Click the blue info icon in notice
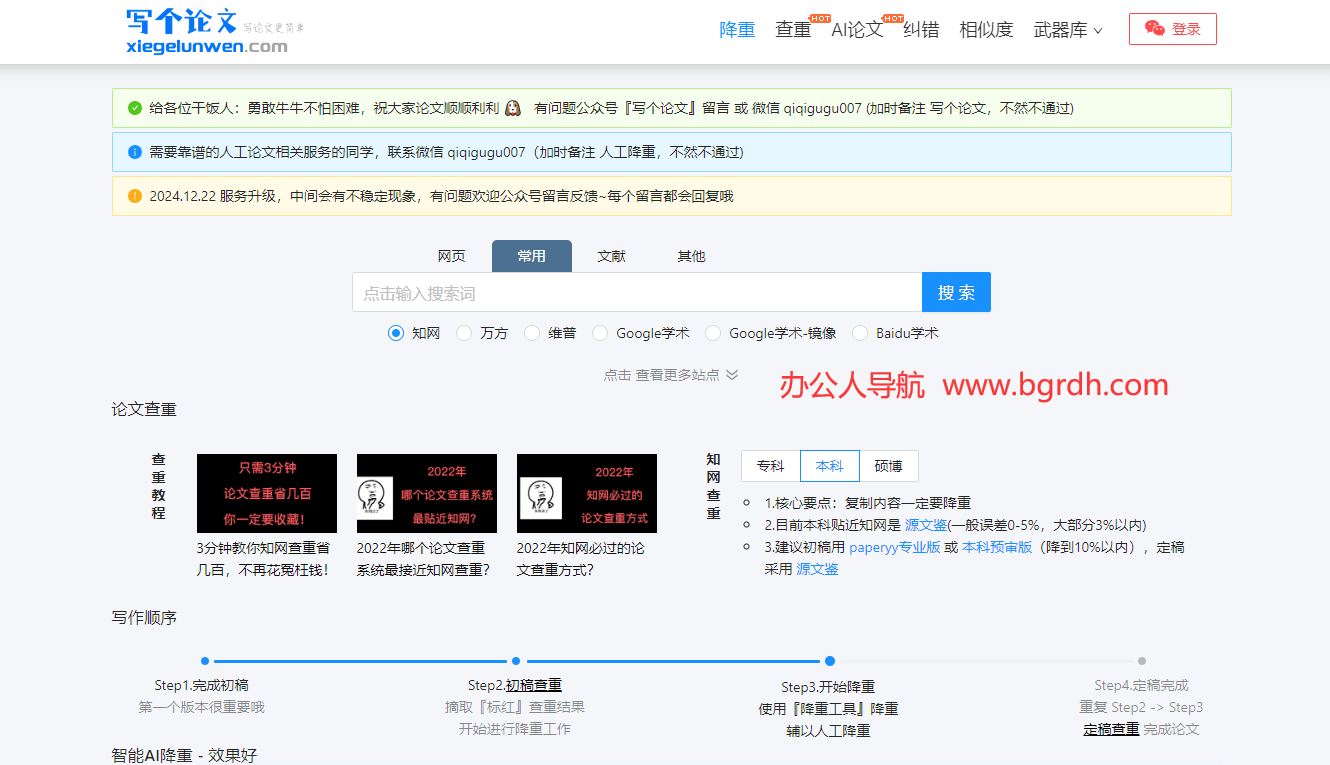Screen dimensions: 1330x765 pos(135,152)
